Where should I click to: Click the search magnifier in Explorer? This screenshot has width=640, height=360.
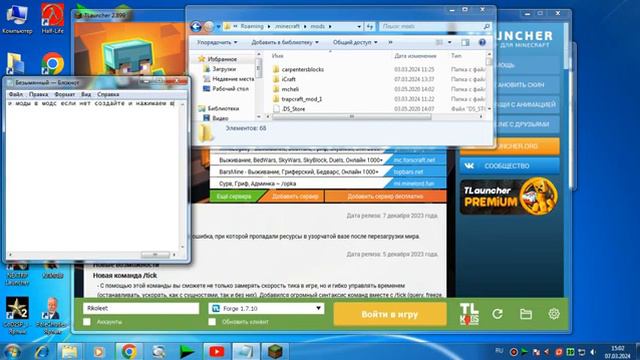point(486,27)
